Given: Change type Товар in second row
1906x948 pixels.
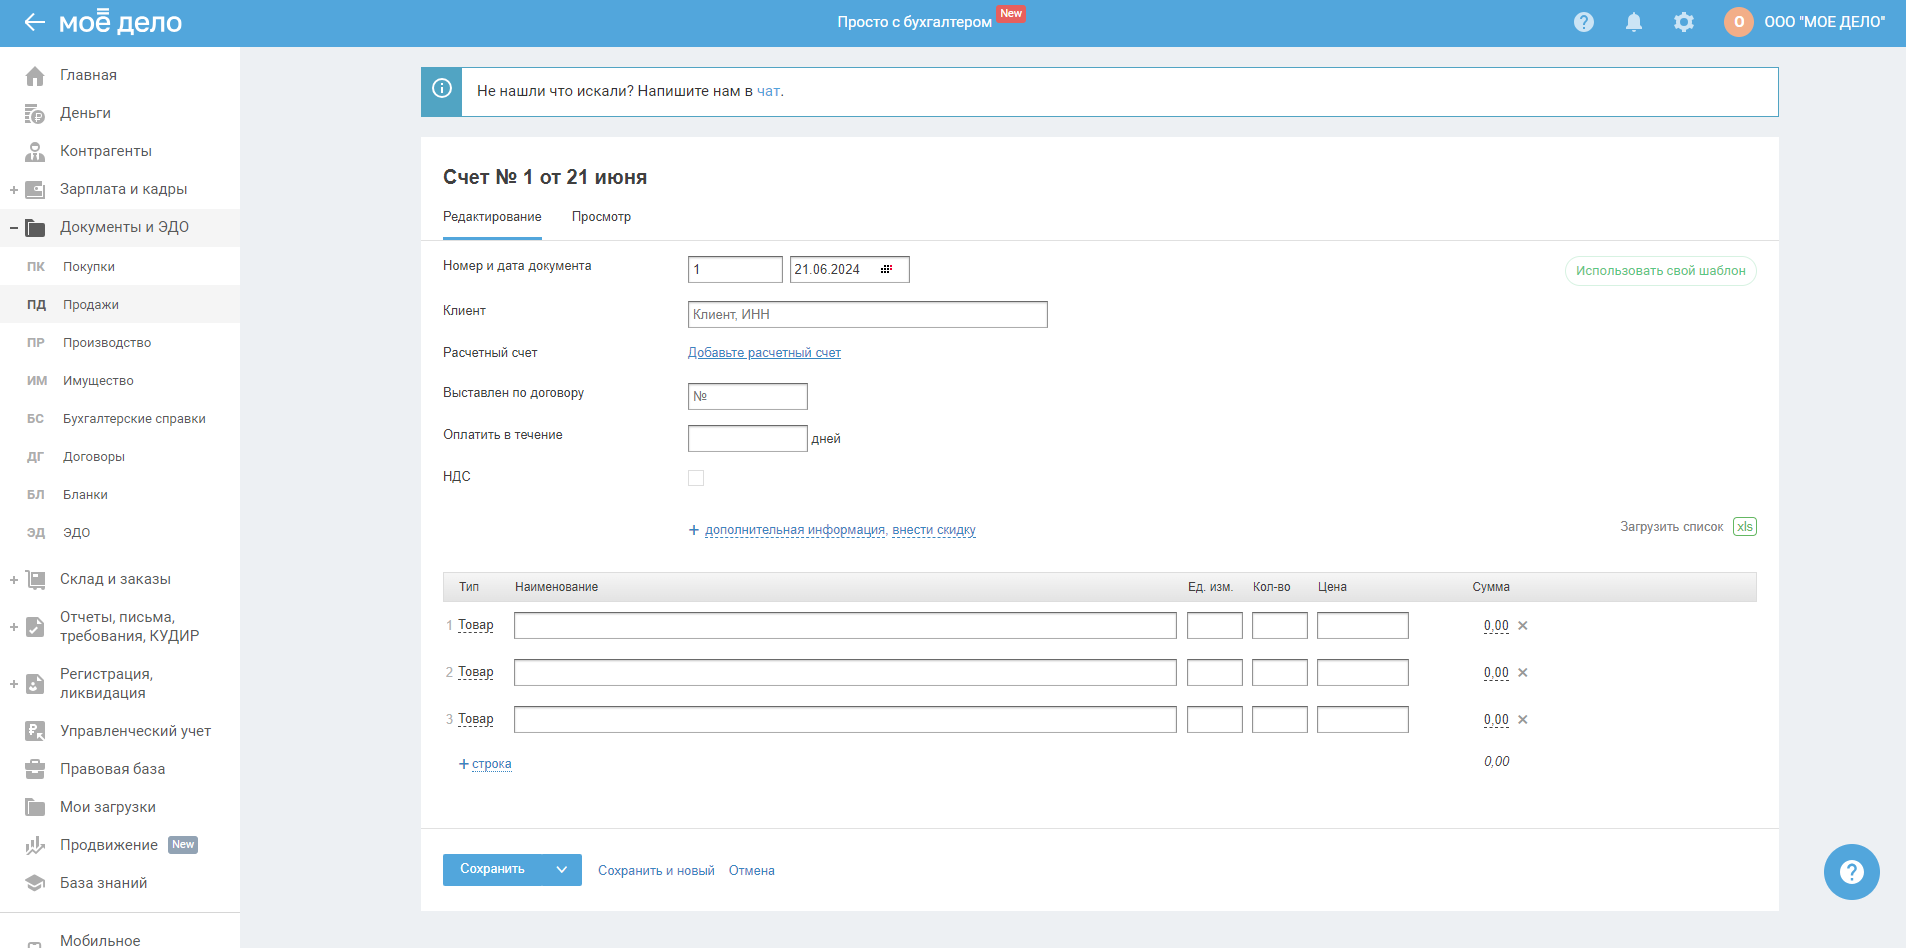Looking at the screenshot, I should click(x=476, y=673).
